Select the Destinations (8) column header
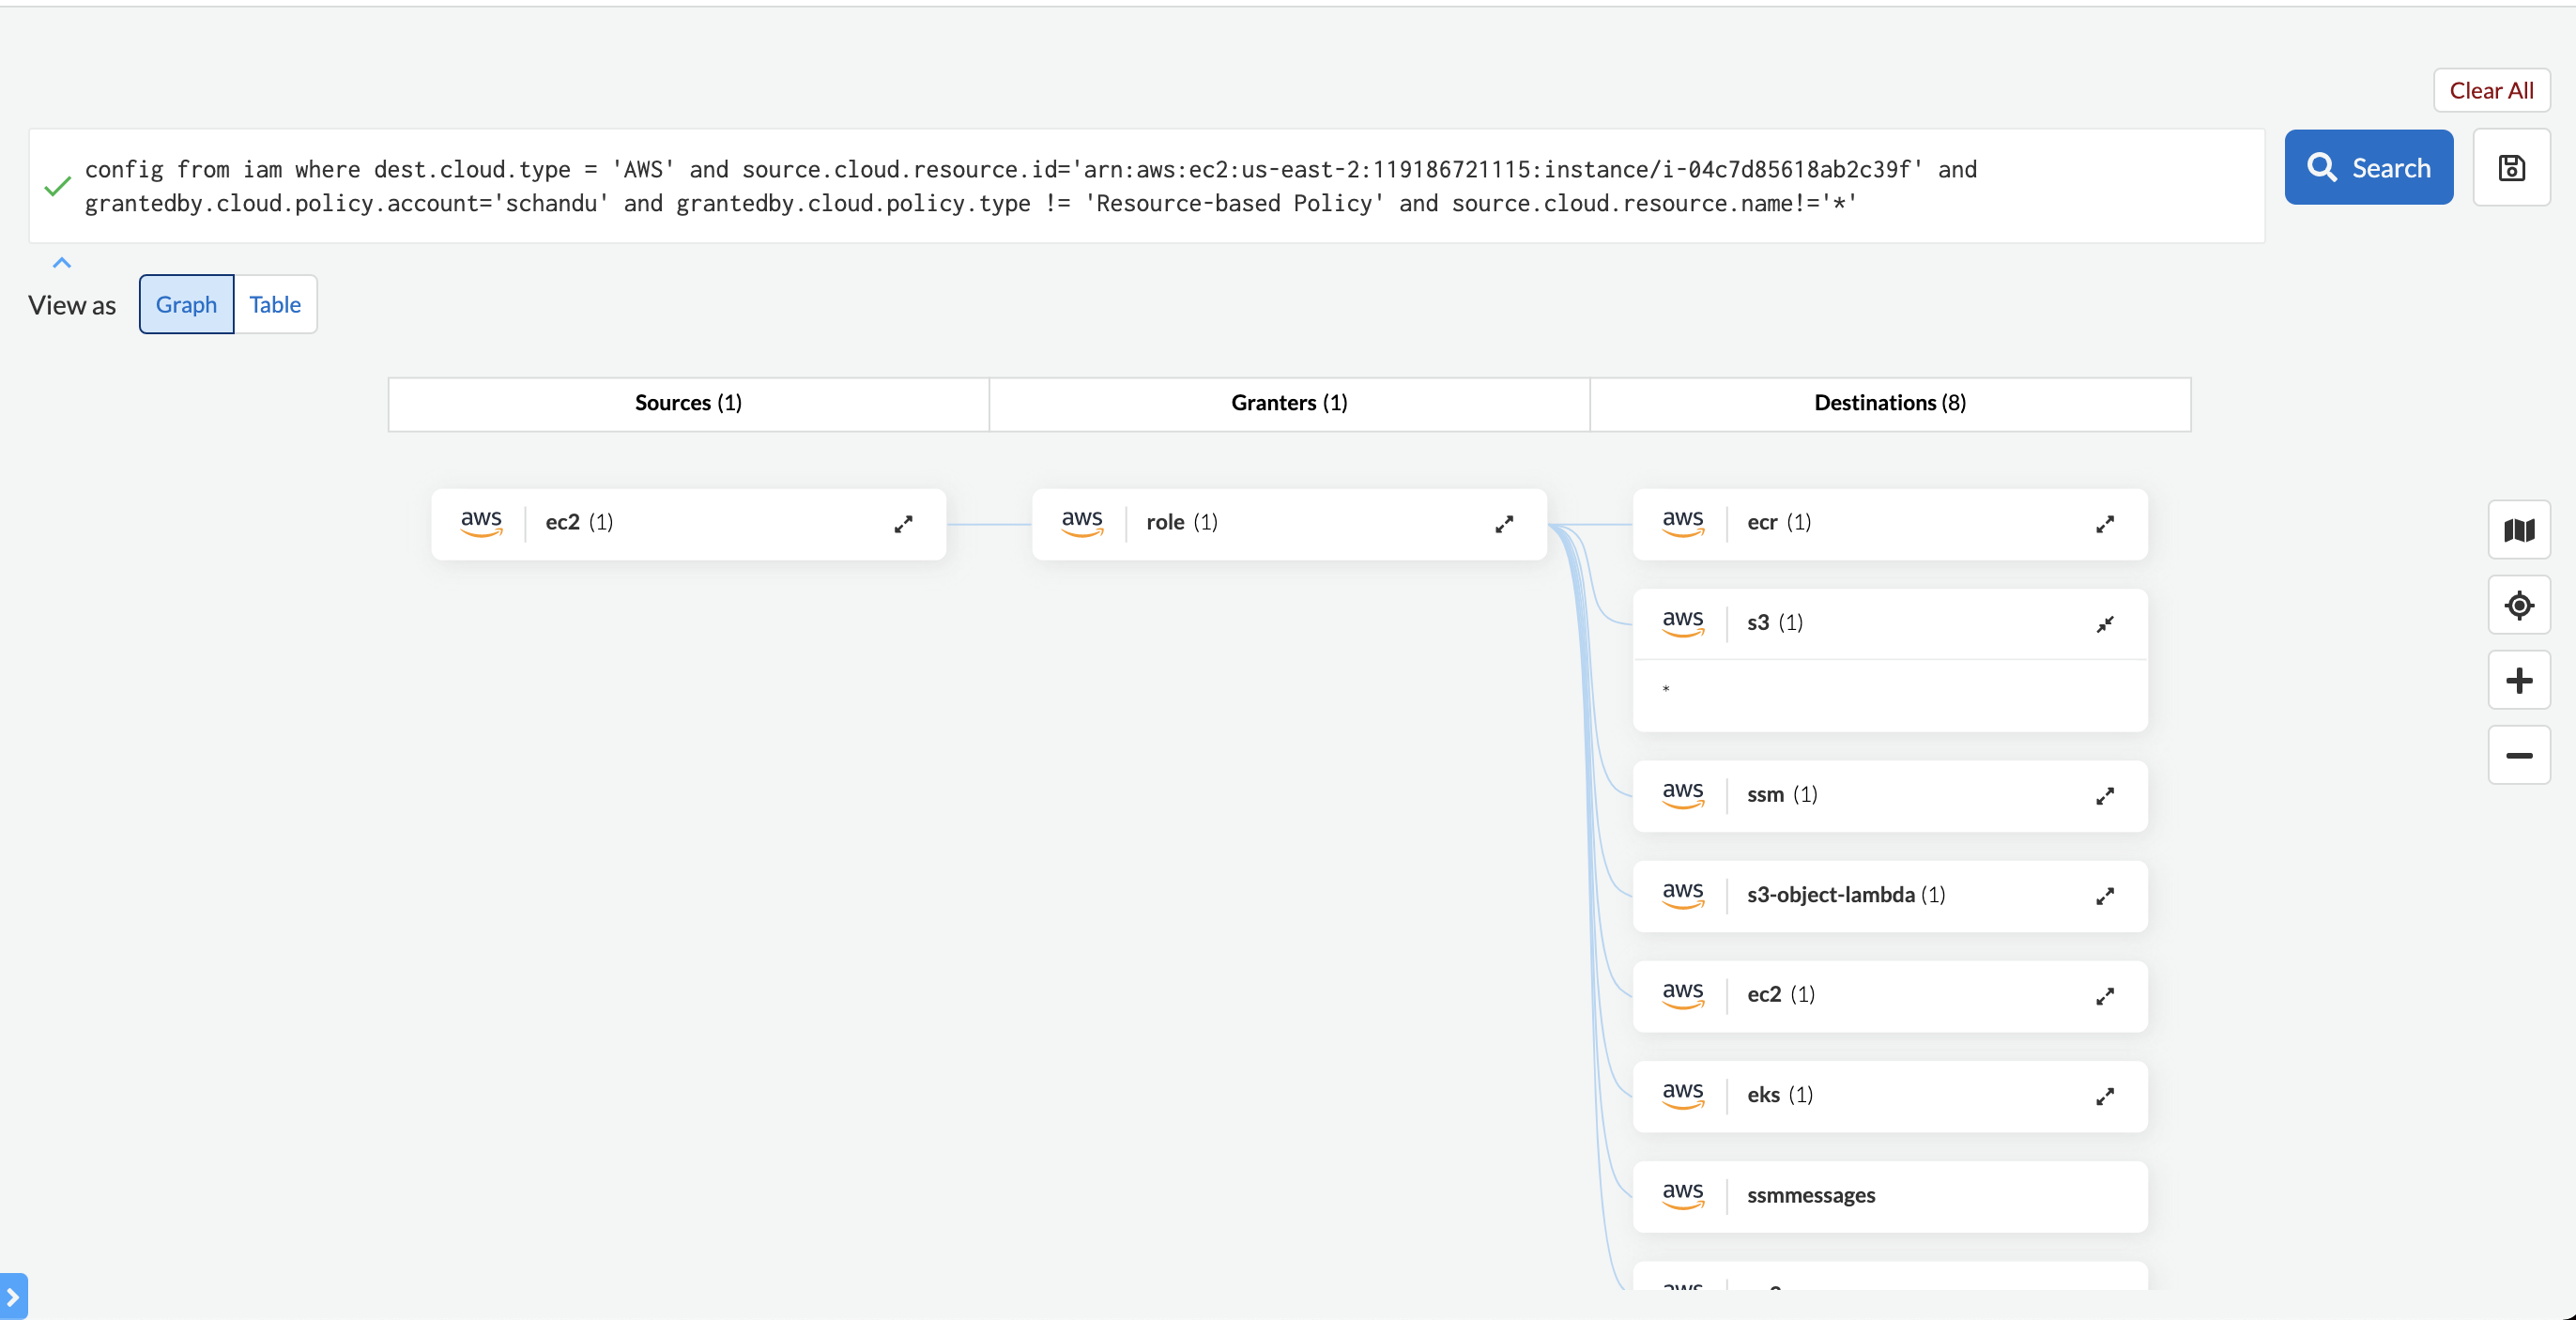The image size is (2576, 1320). coord(1889,403)
